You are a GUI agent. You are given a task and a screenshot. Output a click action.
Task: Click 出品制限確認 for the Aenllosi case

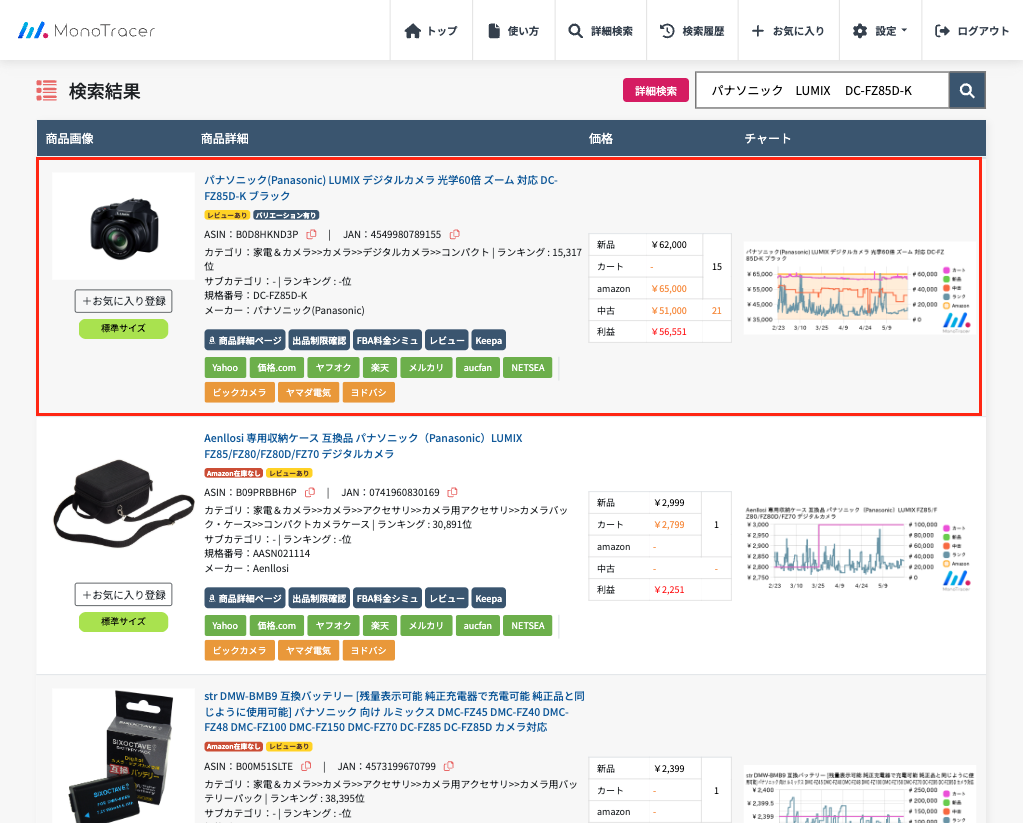(x=319, y=598)
